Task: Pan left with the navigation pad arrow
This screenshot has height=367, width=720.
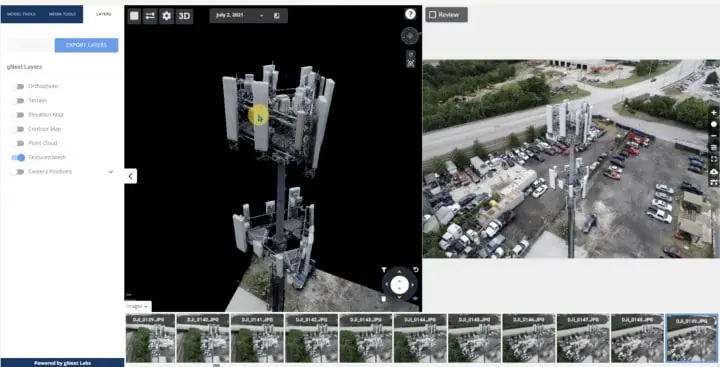Action: 387,285
